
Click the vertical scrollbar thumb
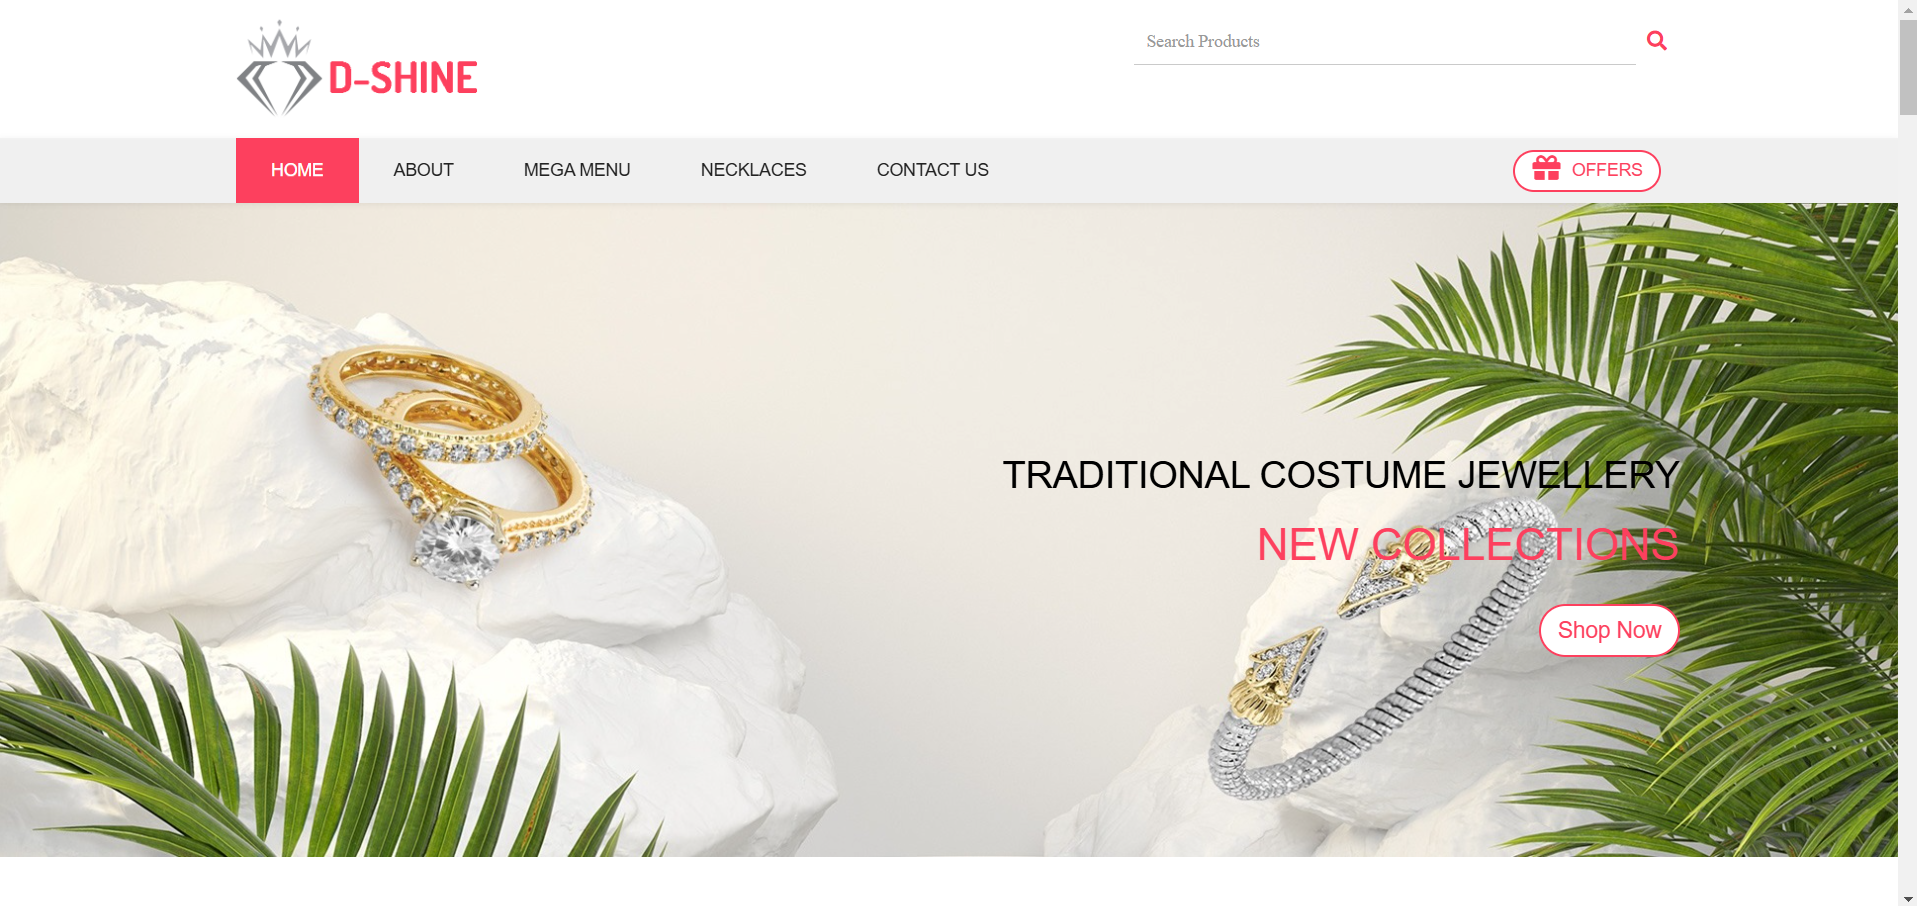click(1908, 66)
